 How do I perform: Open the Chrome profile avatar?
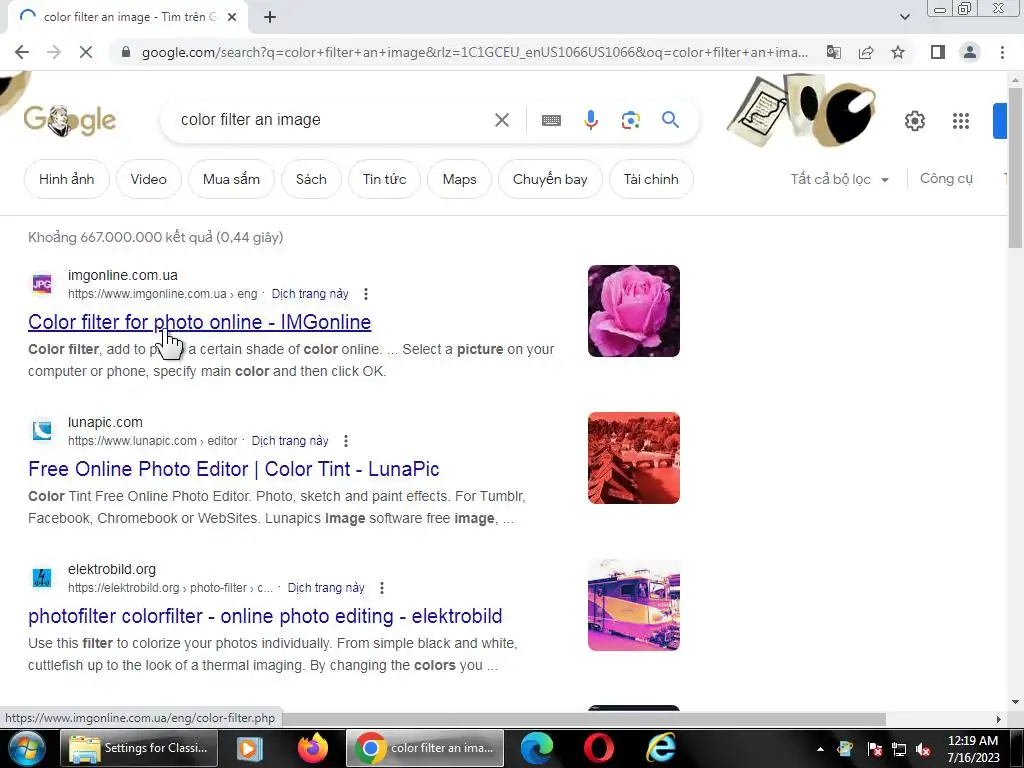coord(970,52)
